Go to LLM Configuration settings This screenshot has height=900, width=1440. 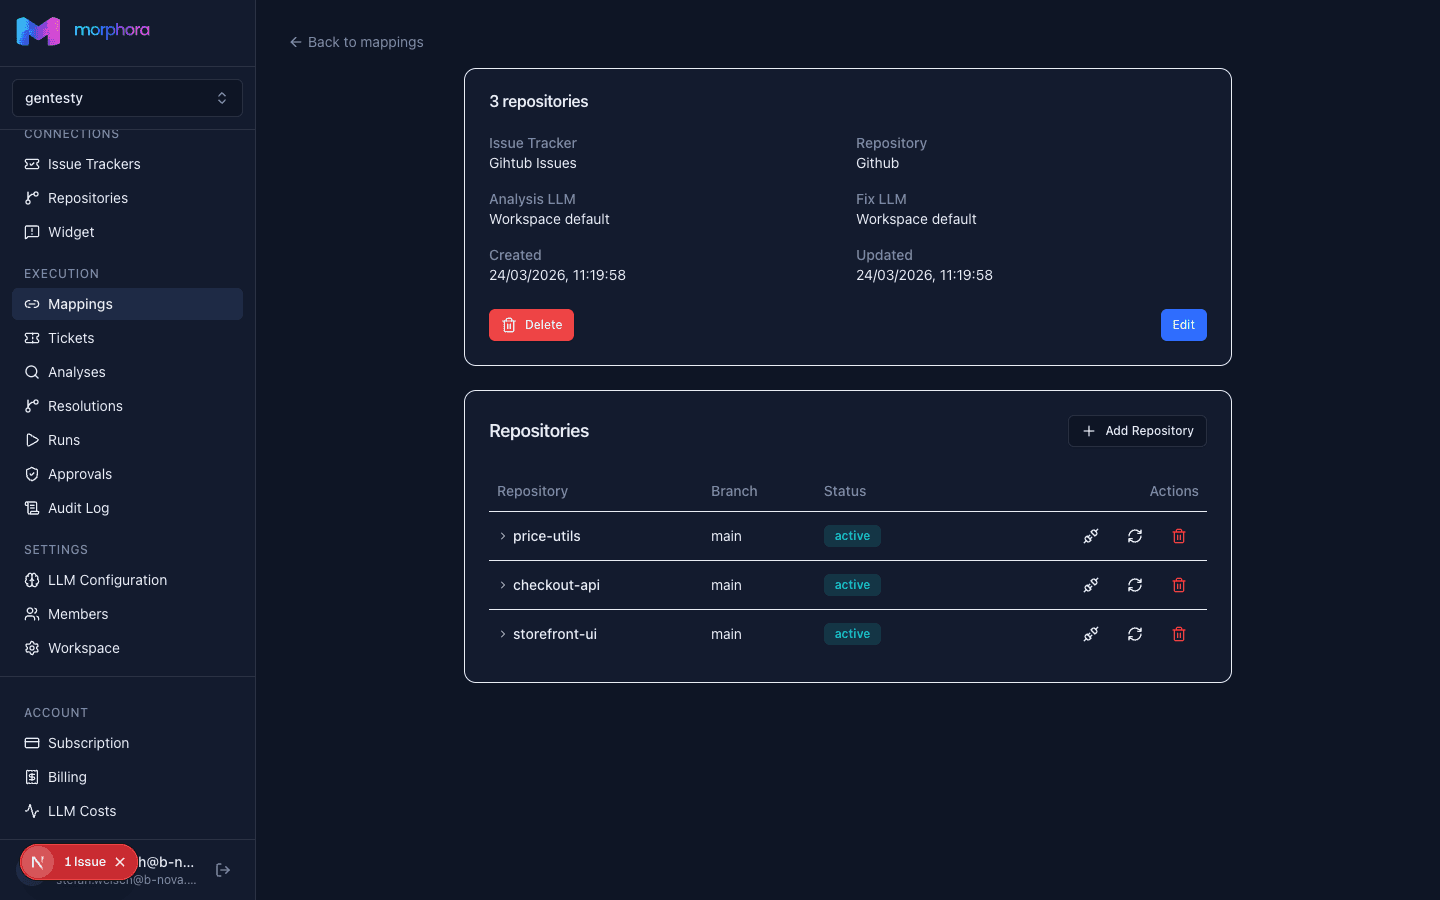coord(107,580)
